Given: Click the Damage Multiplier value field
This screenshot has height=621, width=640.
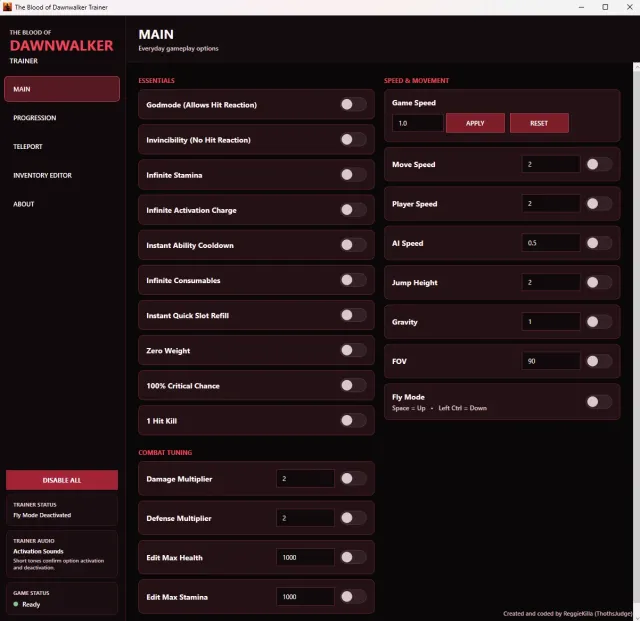Looking at the screenshot, I should pos(305,479).
